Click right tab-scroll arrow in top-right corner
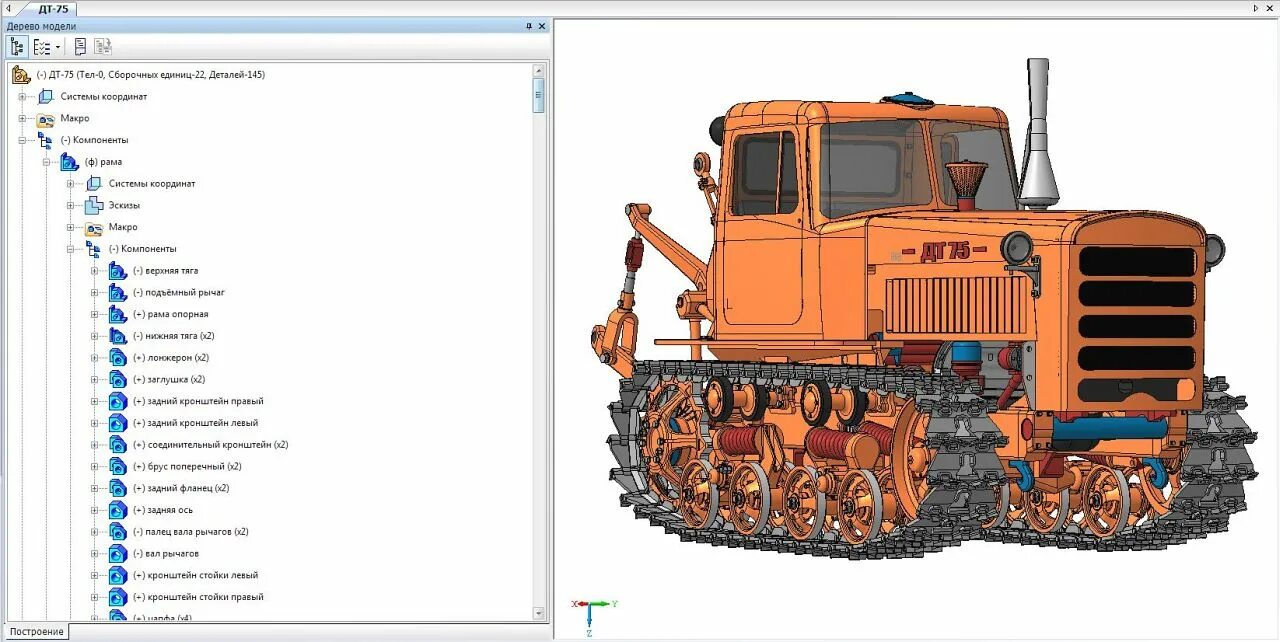Image resolution: width=1280 pixels, height=642 pixels. (1256, 8)
